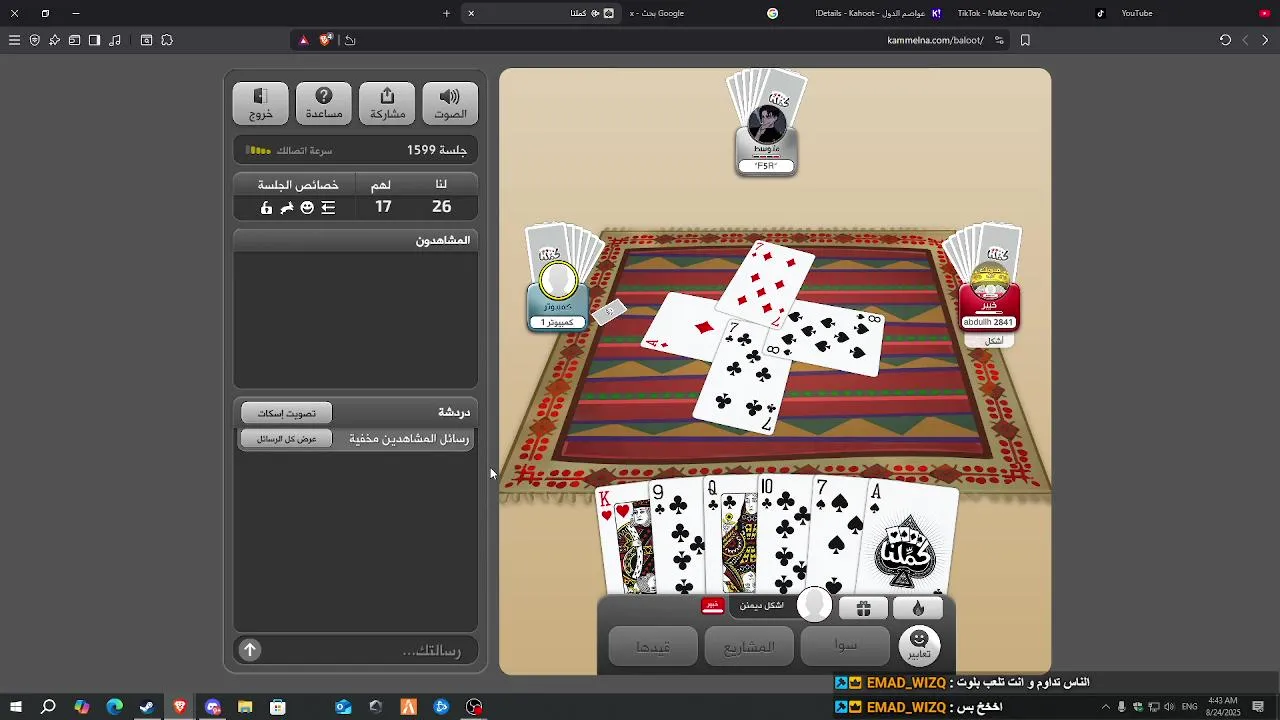Switch ENG input language
This screenshot has width=1280, height=720.
click(1189, 707)
